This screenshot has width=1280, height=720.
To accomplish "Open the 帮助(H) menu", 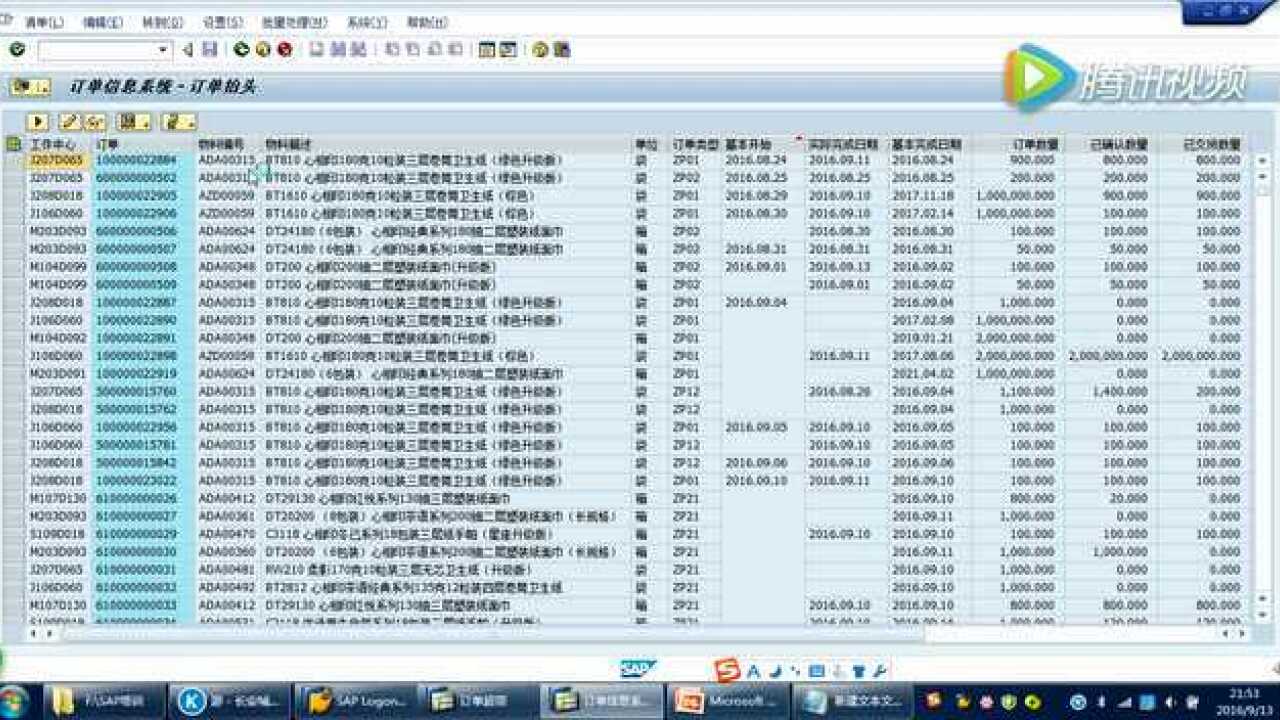I will [x=427, y=22].
